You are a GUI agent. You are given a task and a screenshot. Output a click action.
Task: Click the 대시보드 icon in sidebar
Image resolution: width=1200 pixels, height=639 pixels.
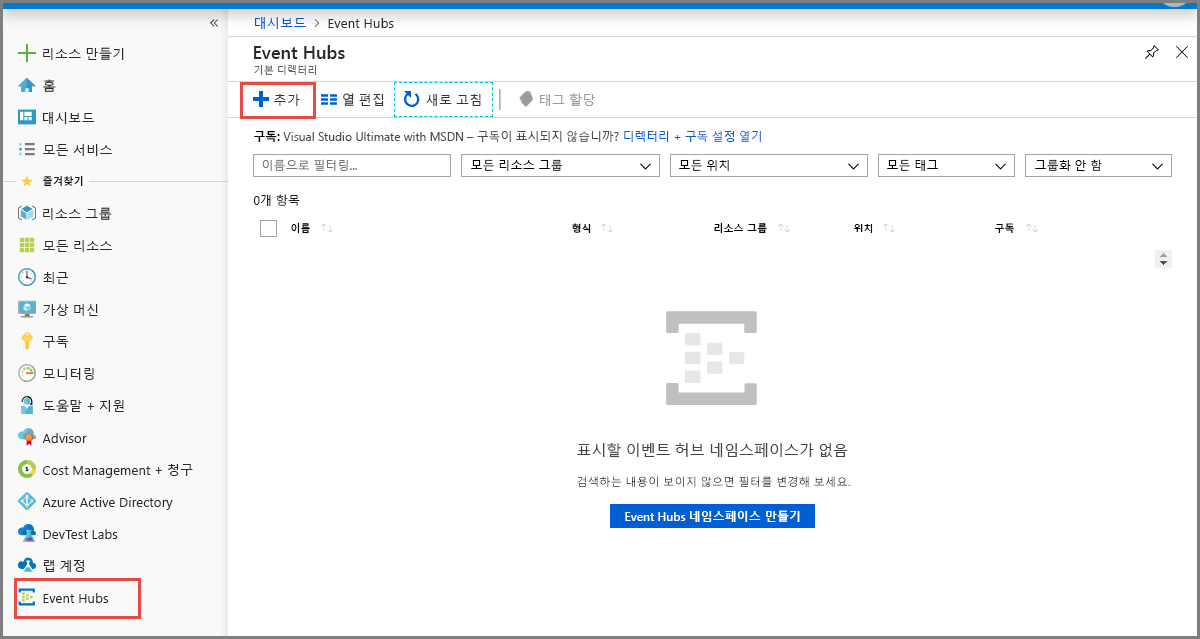(27, 117)
